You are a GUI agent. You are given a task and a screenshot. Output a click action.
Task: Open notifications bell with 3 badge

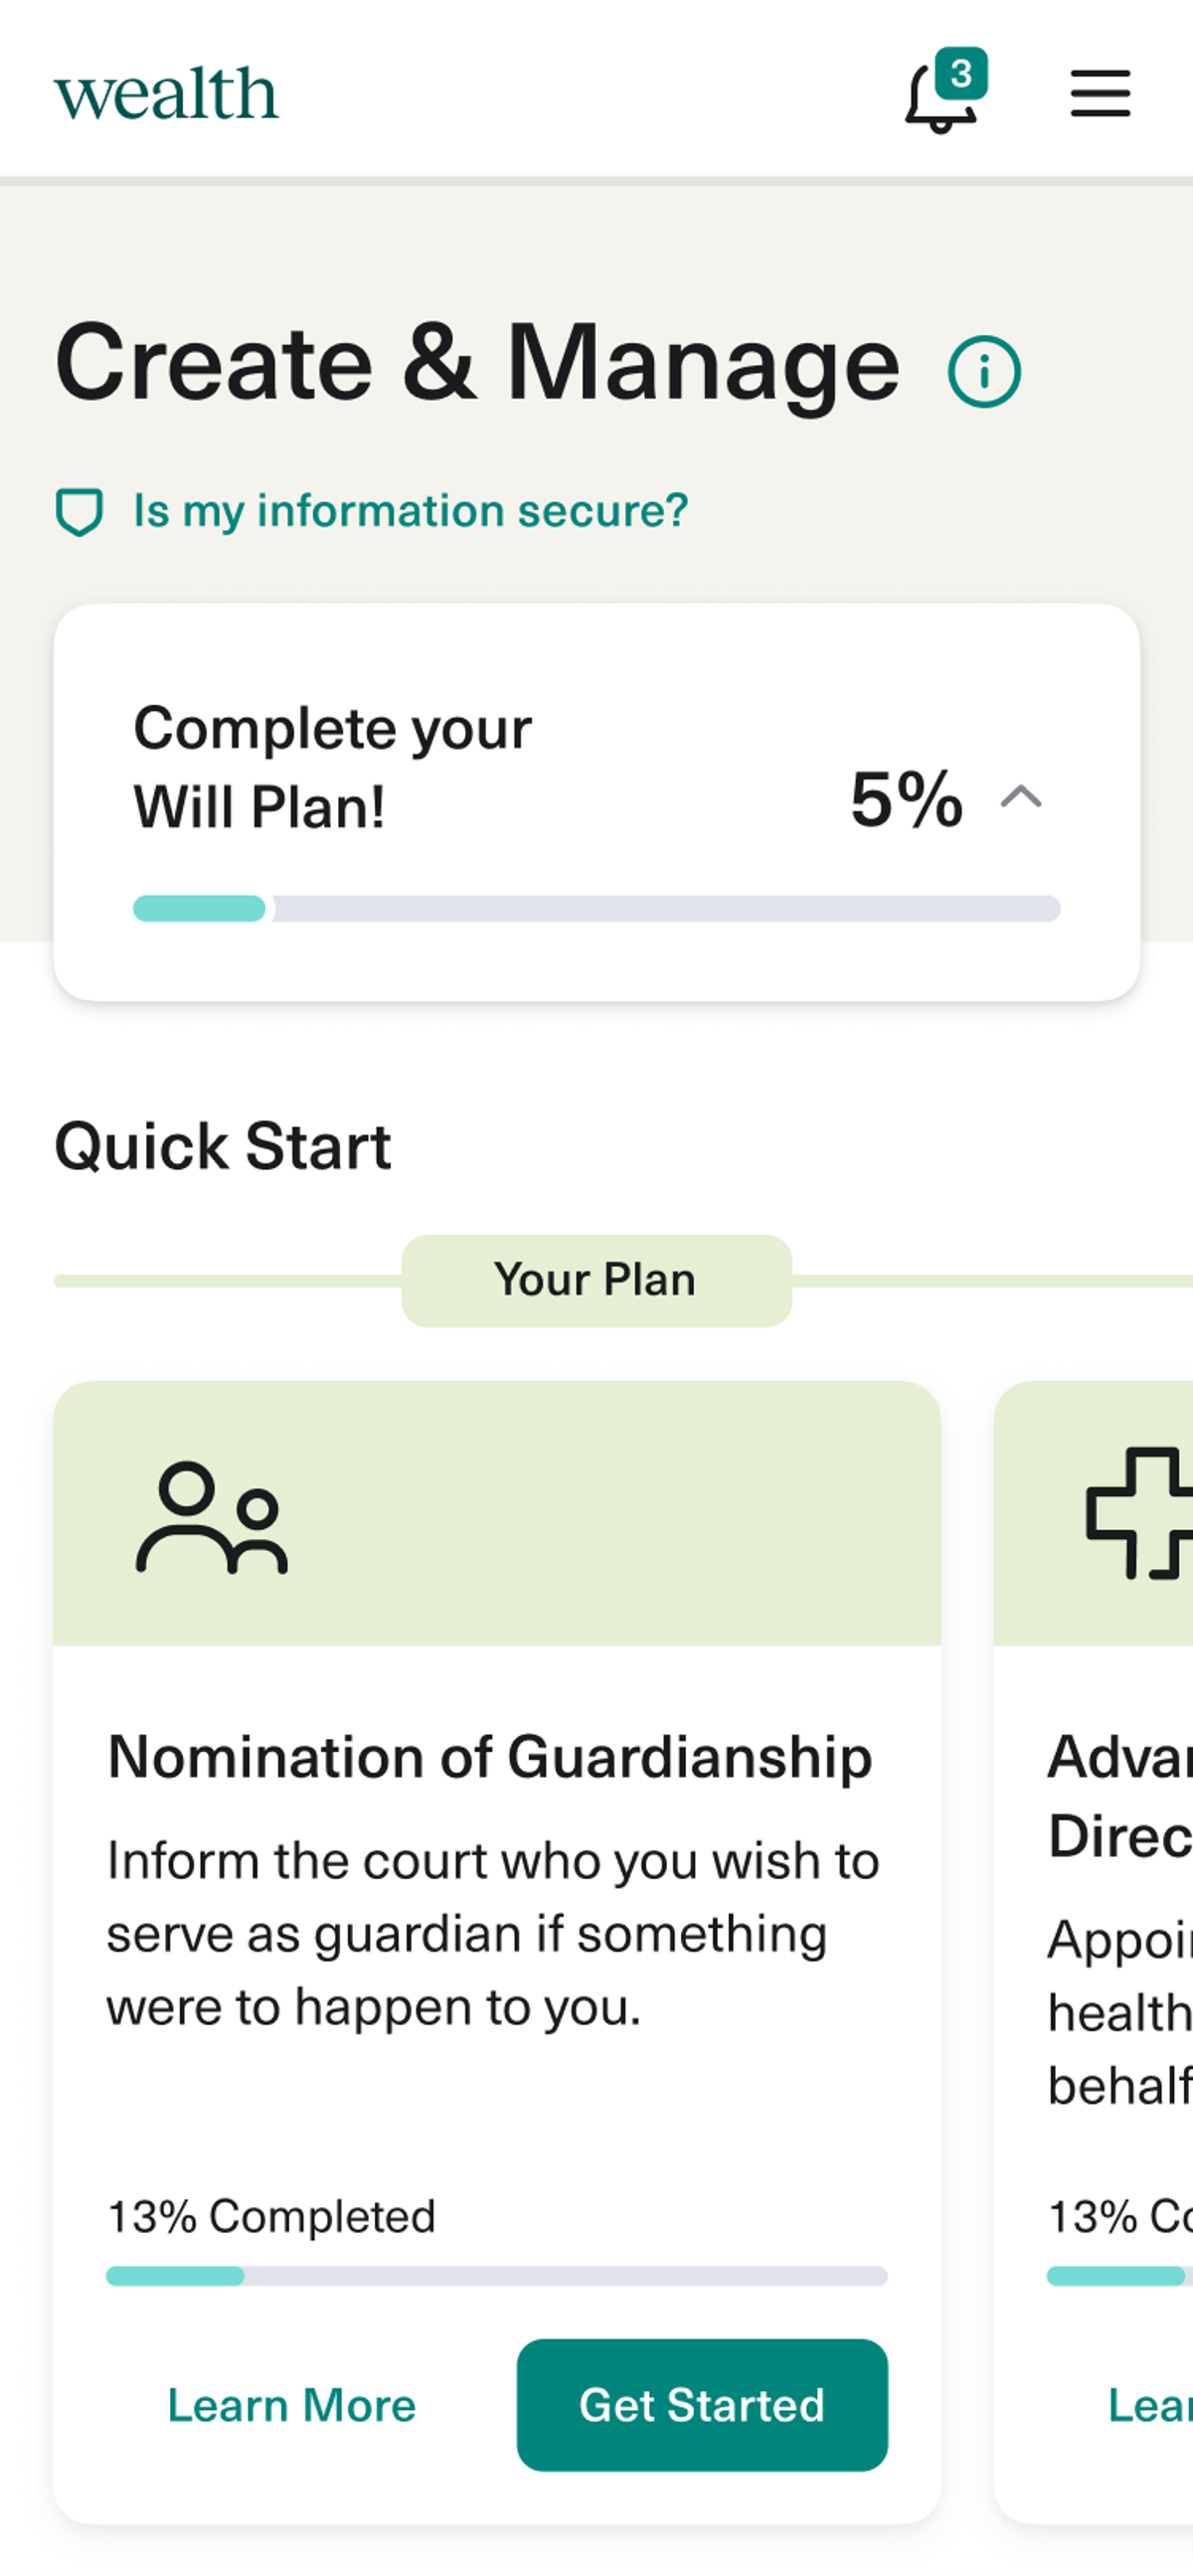point(942,95)
